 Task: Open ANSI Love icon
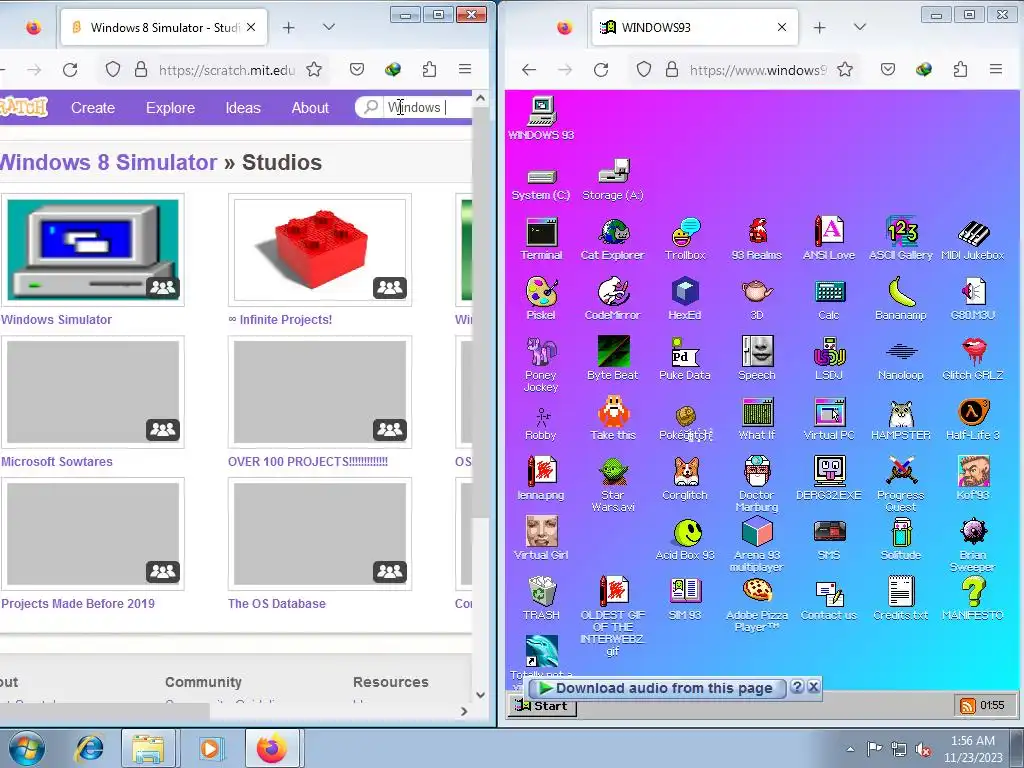829,239
